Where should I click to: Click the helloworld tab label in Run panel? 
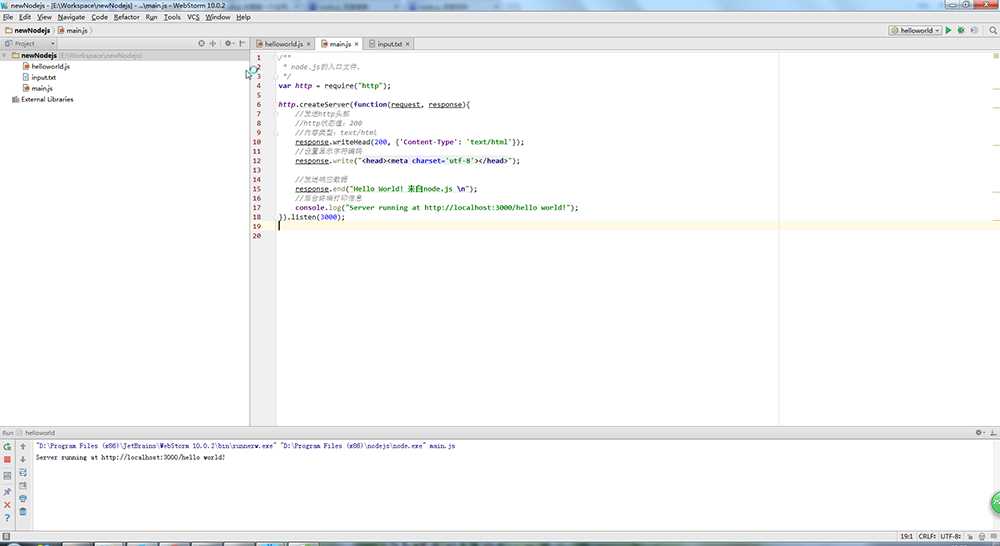click(x=40, y=432)
